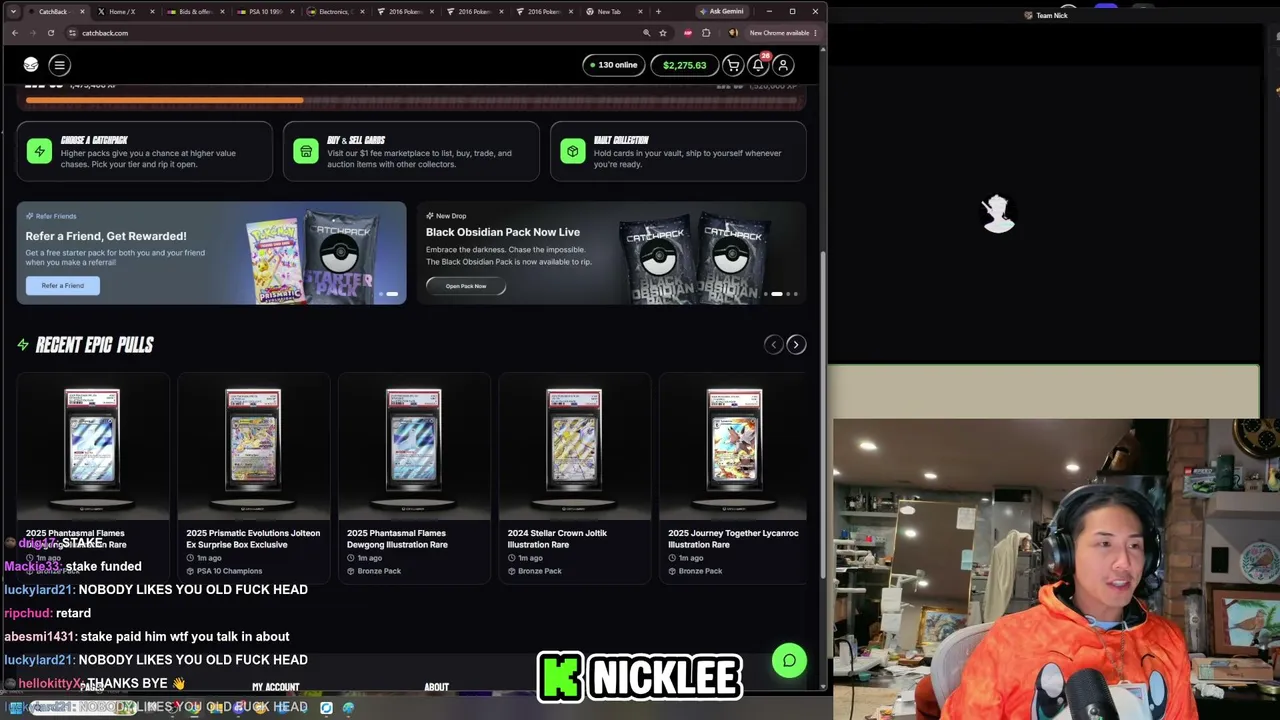Switch to the Bids & offers tab

pos(195,12)
